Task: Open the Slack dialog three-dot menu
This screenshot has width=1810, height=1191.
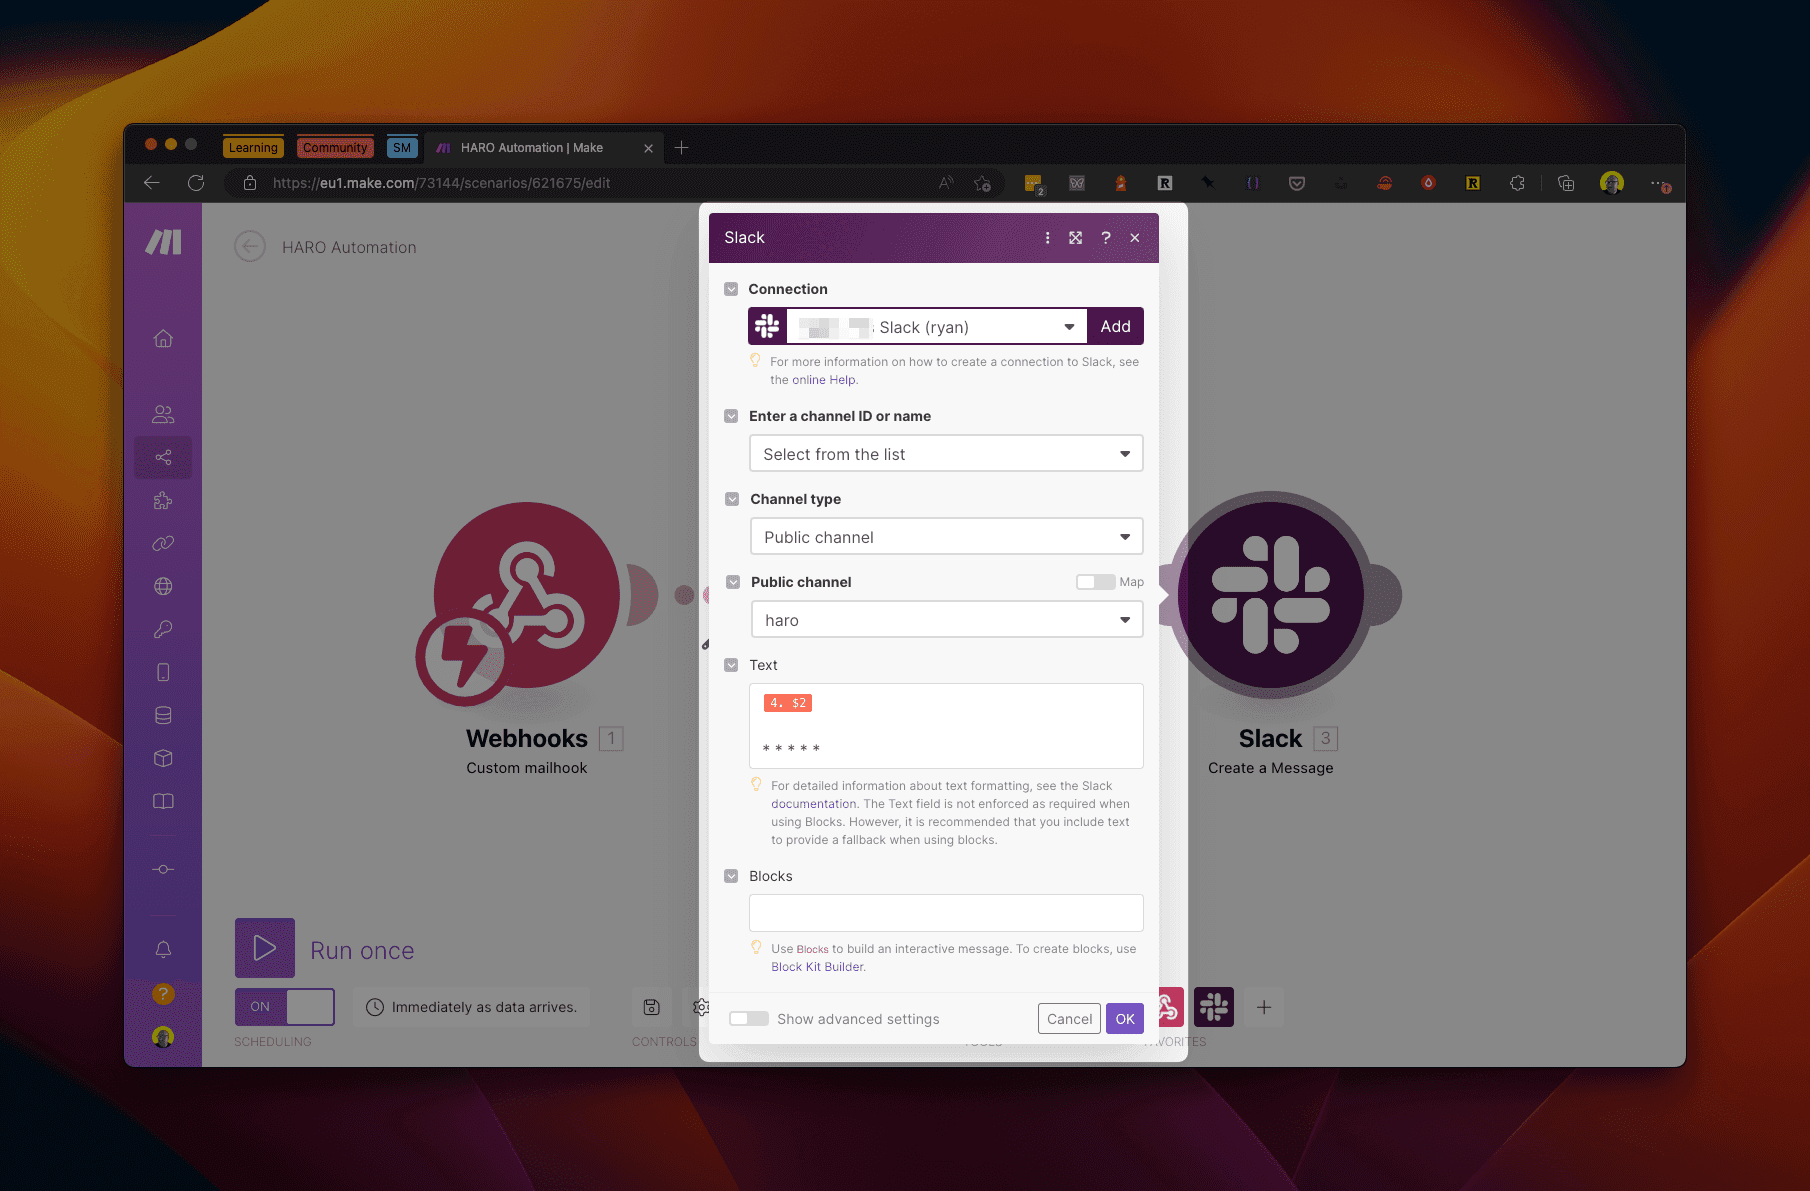Action: (1047, 238)
